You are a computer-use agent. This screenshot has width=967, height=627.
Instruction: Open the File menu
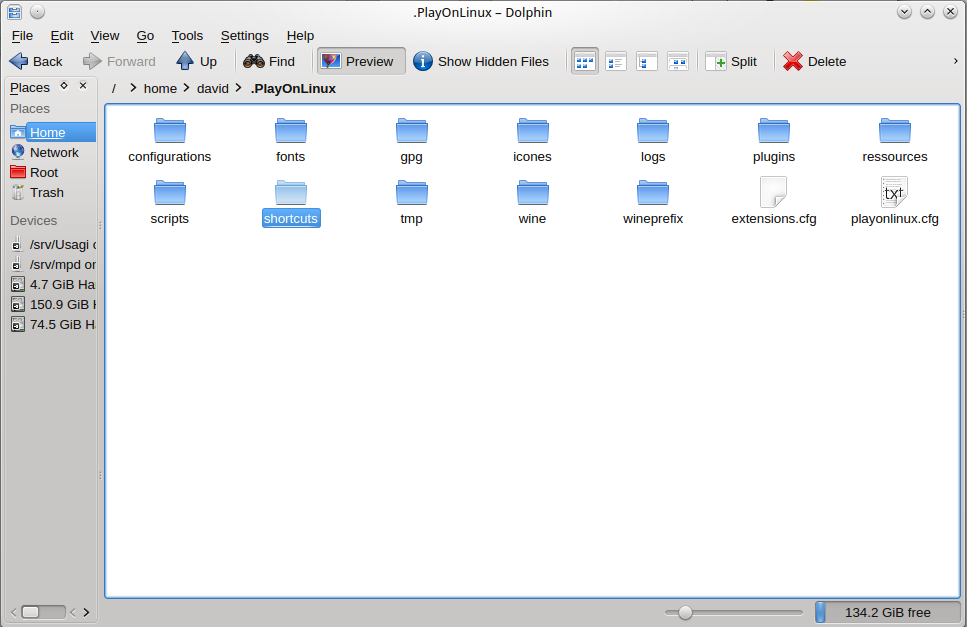[x=22, y=36]
